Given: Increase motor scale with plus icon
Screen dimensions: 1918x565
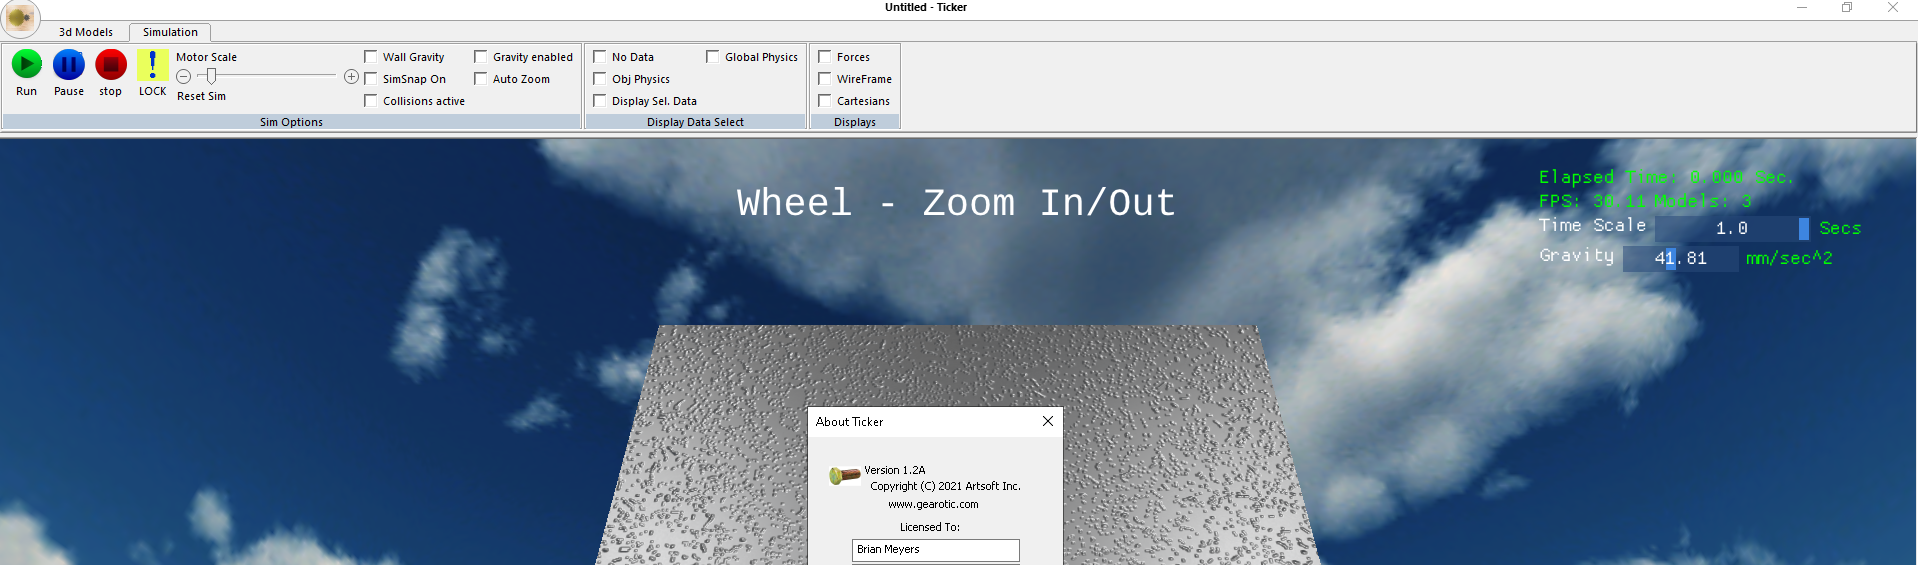Looking at the screenshot, I should (351, 77).
